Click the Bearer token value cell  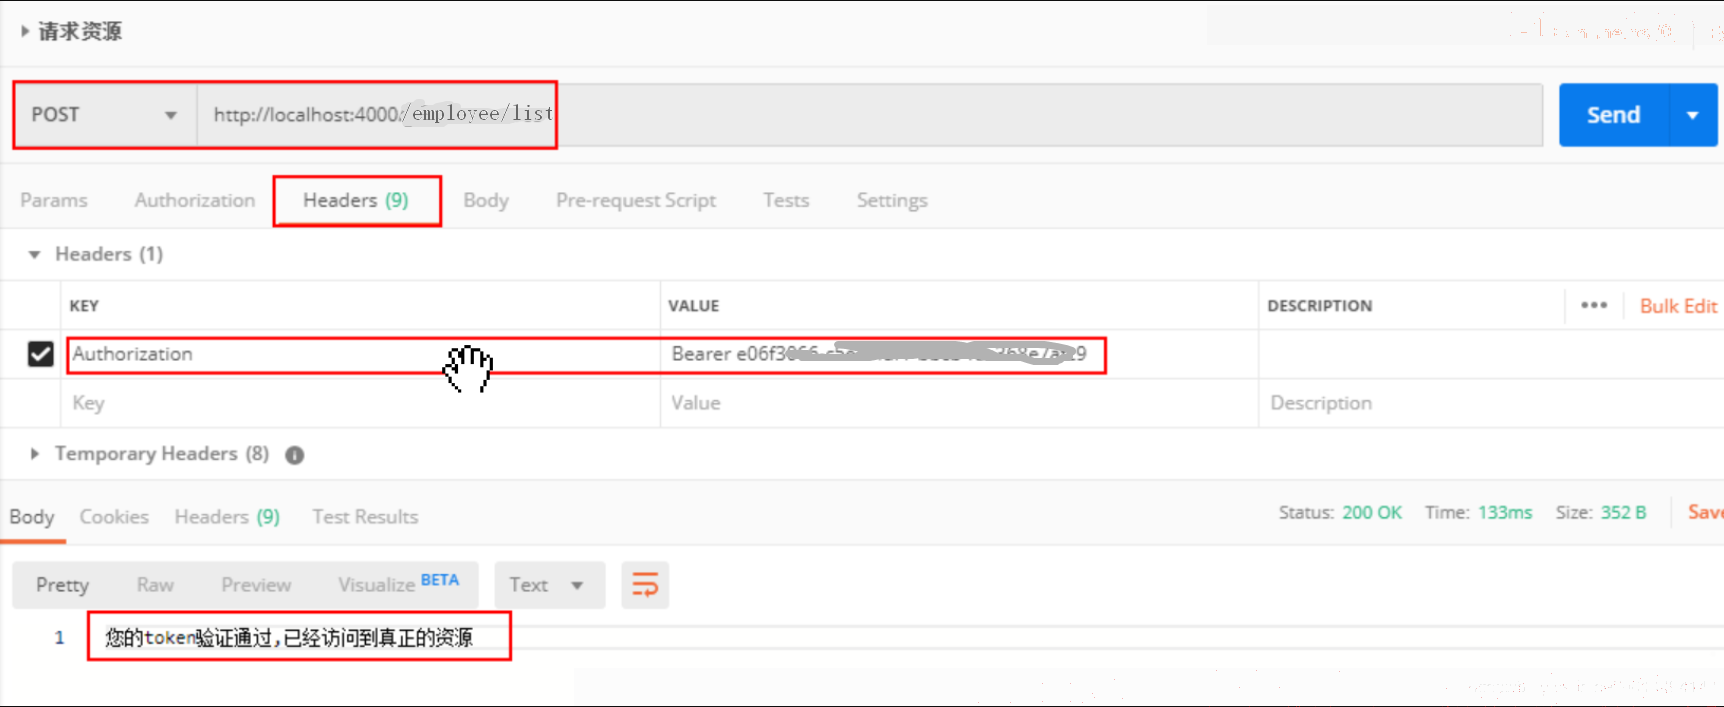pos(958,354)
